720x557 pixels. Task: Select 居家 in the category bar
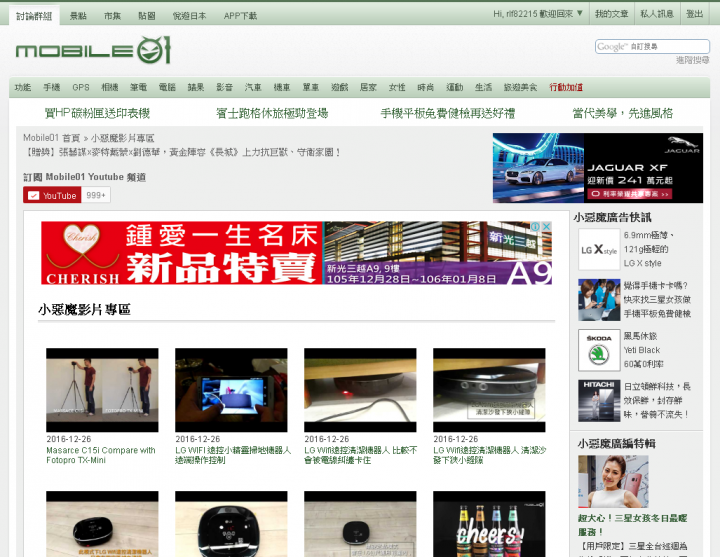(368, 87)
